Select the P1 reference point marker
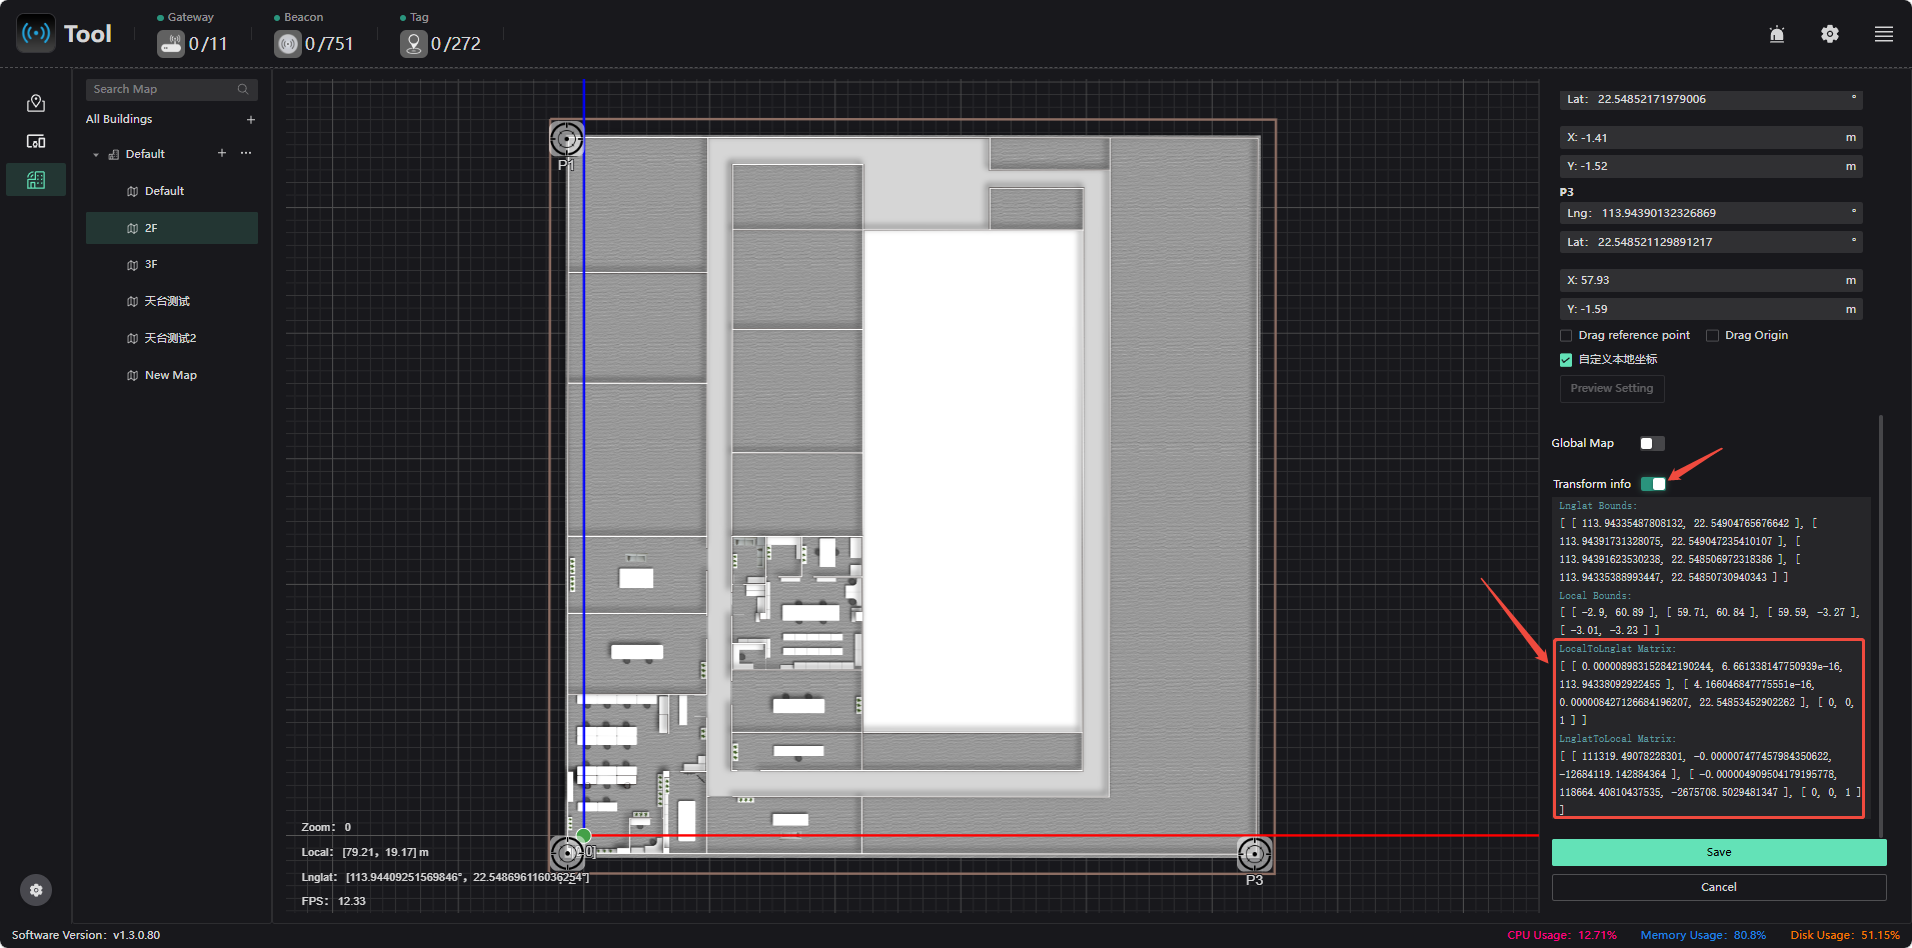Image resolution: width=1912 pixels, height=948 pixels. 567,138
